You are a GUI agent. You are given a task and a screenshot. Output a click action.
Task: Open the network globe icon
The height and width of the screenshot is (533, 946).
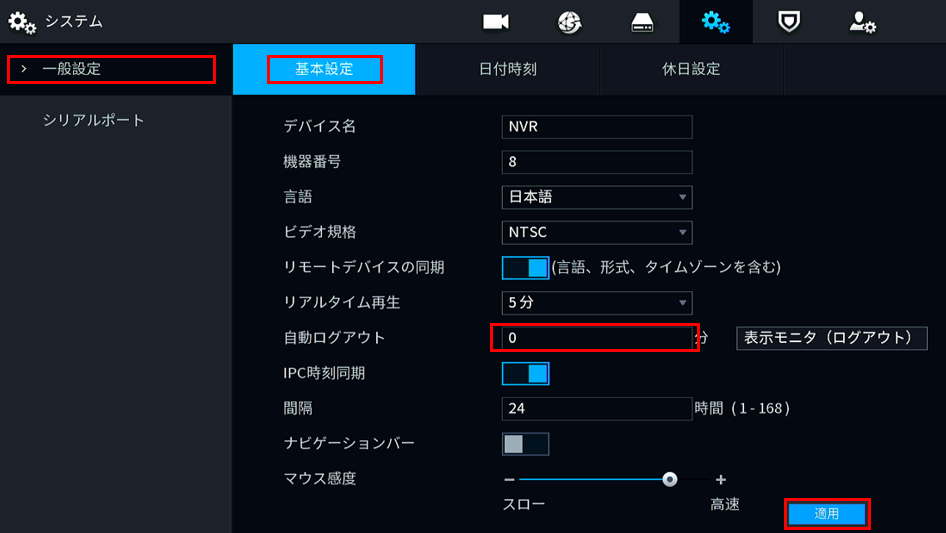[x=570, y=22]
